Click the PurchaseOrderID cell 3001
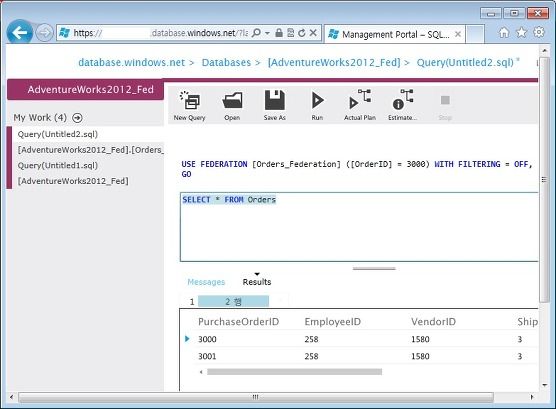The image size is (556, 409). [207, 356]
